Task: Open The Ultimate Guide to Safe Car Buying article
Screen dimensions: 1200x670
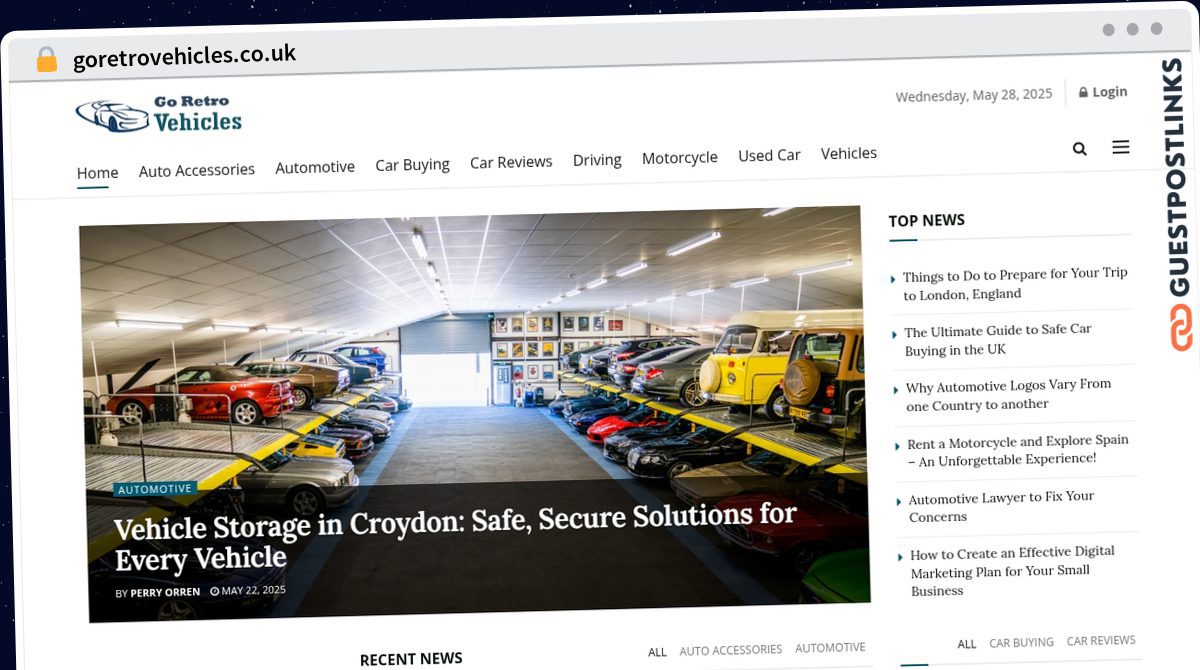Action: pyautogui.click(x=997, y=339)
